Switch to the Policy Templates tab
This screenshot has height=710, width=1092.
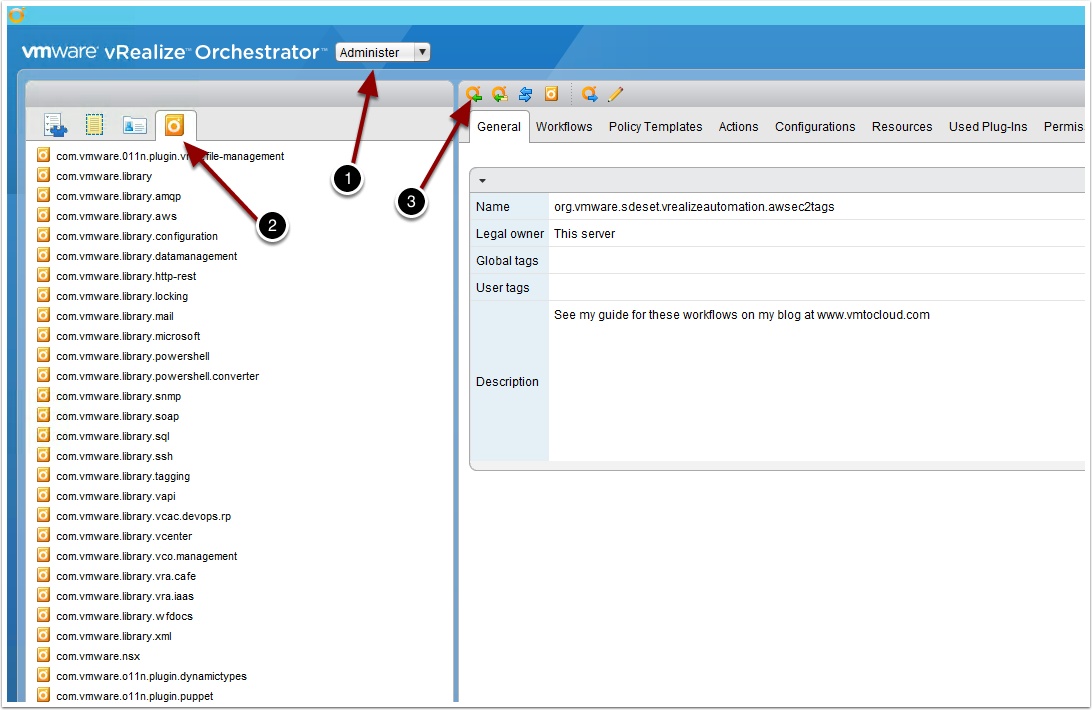[655, 127]
